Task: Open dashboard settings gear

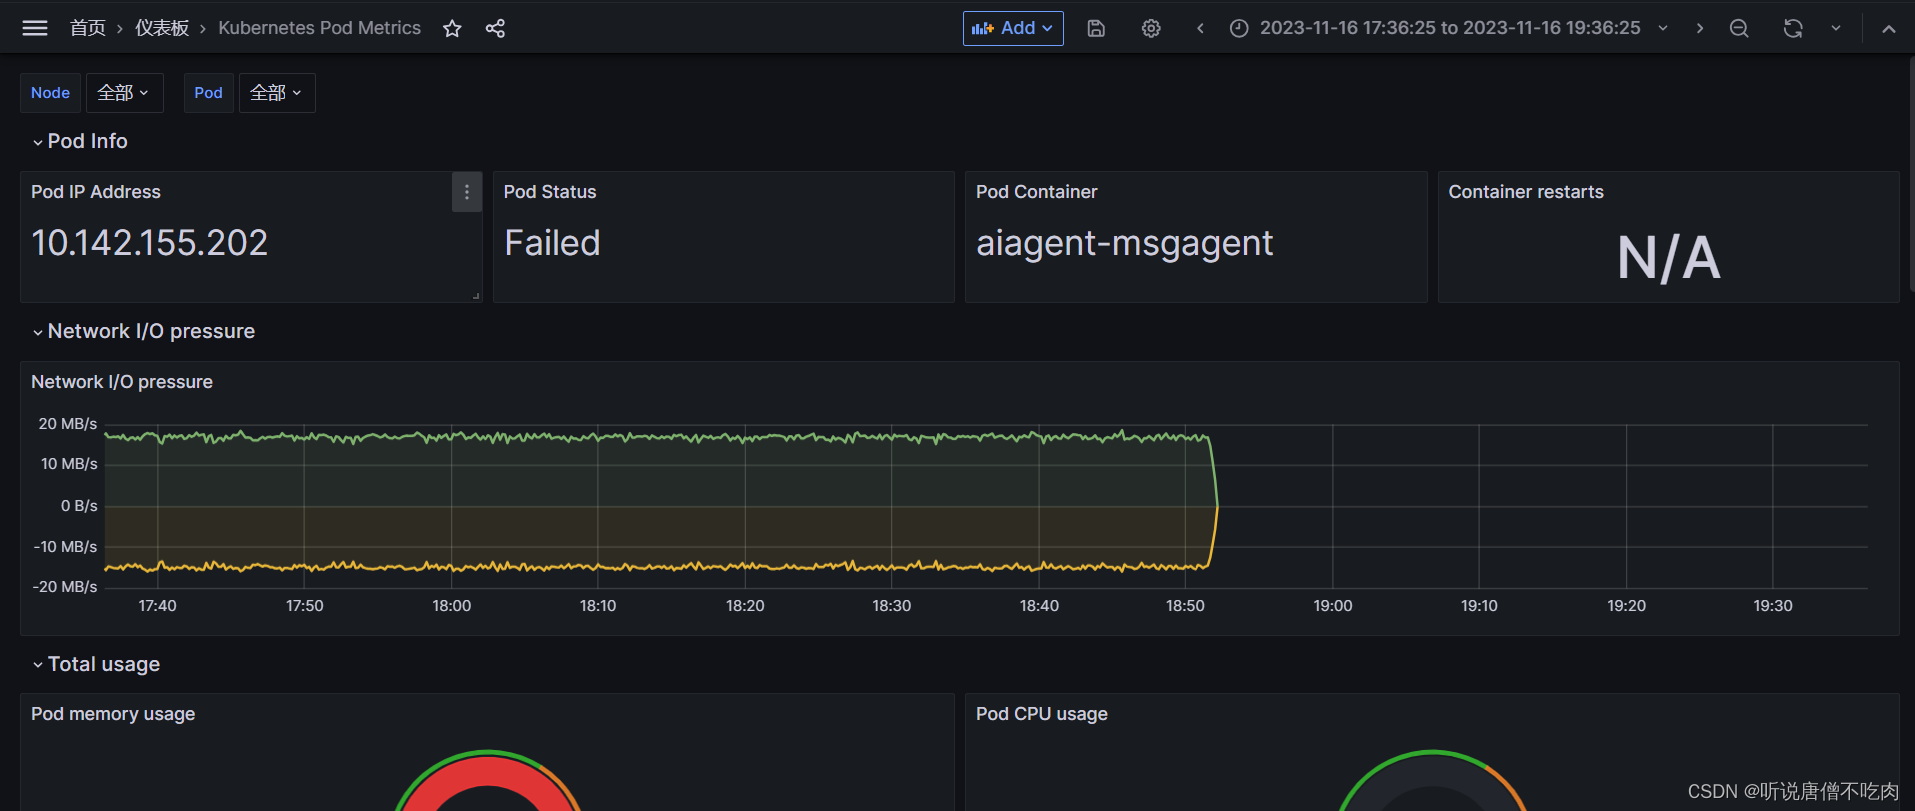Action: coord(1151,28)
